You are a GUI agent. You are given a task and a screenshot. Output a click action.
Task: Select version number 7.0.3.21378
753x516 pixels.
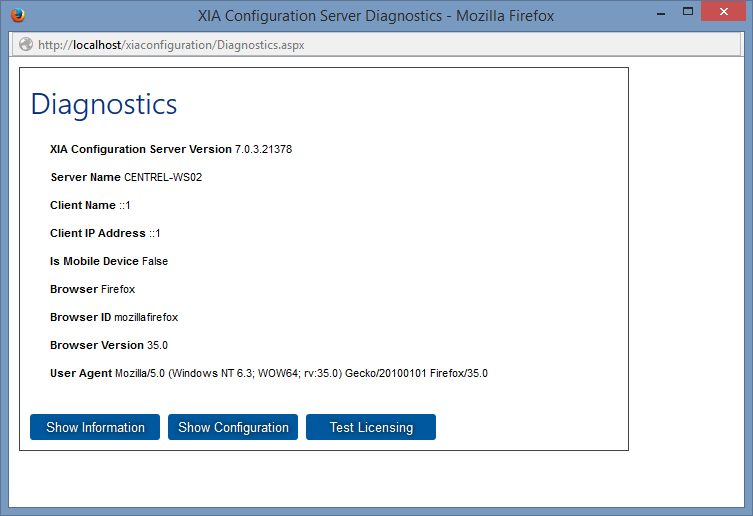point(263,149)
